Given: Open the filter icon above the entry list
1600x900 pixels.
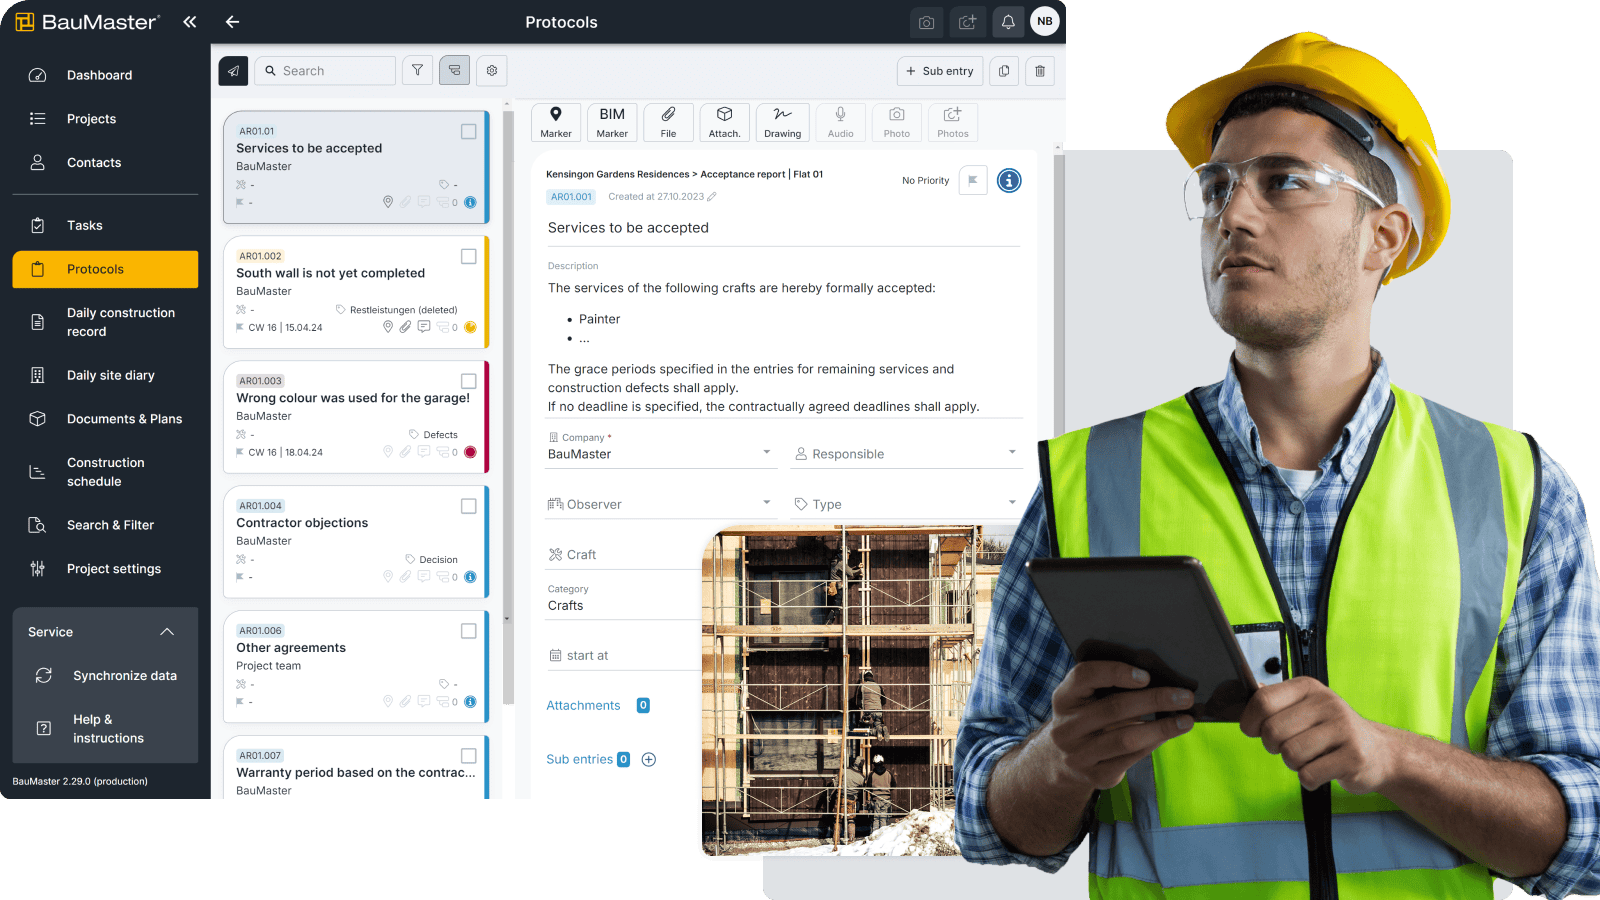Looking at the screenshot, I should coord(417,70).
